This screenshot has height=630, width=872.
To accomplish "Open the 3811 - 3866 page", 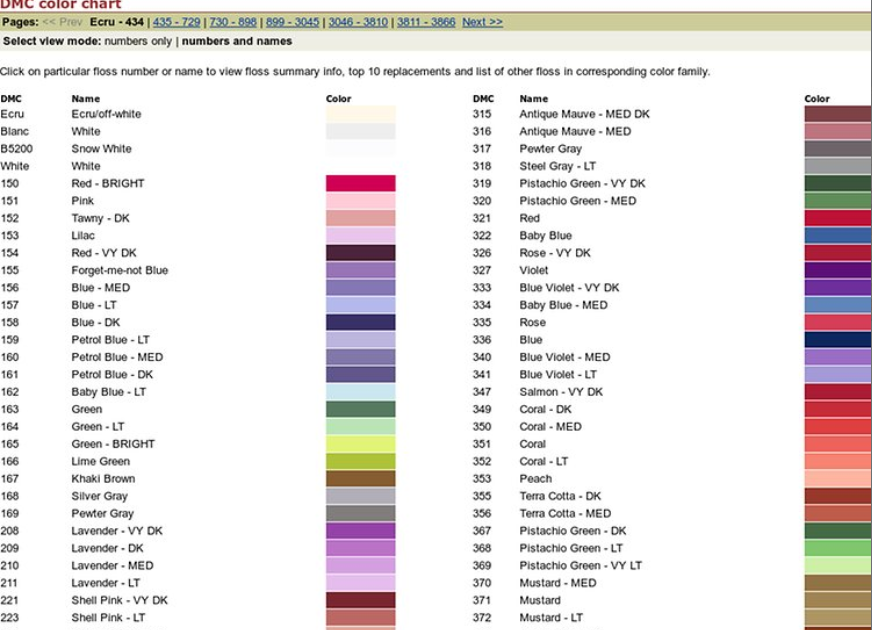I will coord(426,22).
